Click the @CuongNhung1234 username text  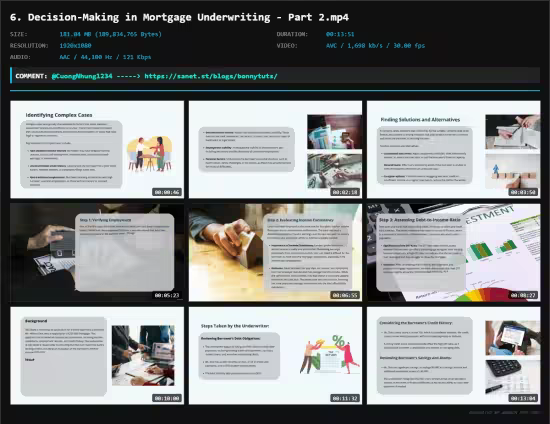[x=82, y=76]
